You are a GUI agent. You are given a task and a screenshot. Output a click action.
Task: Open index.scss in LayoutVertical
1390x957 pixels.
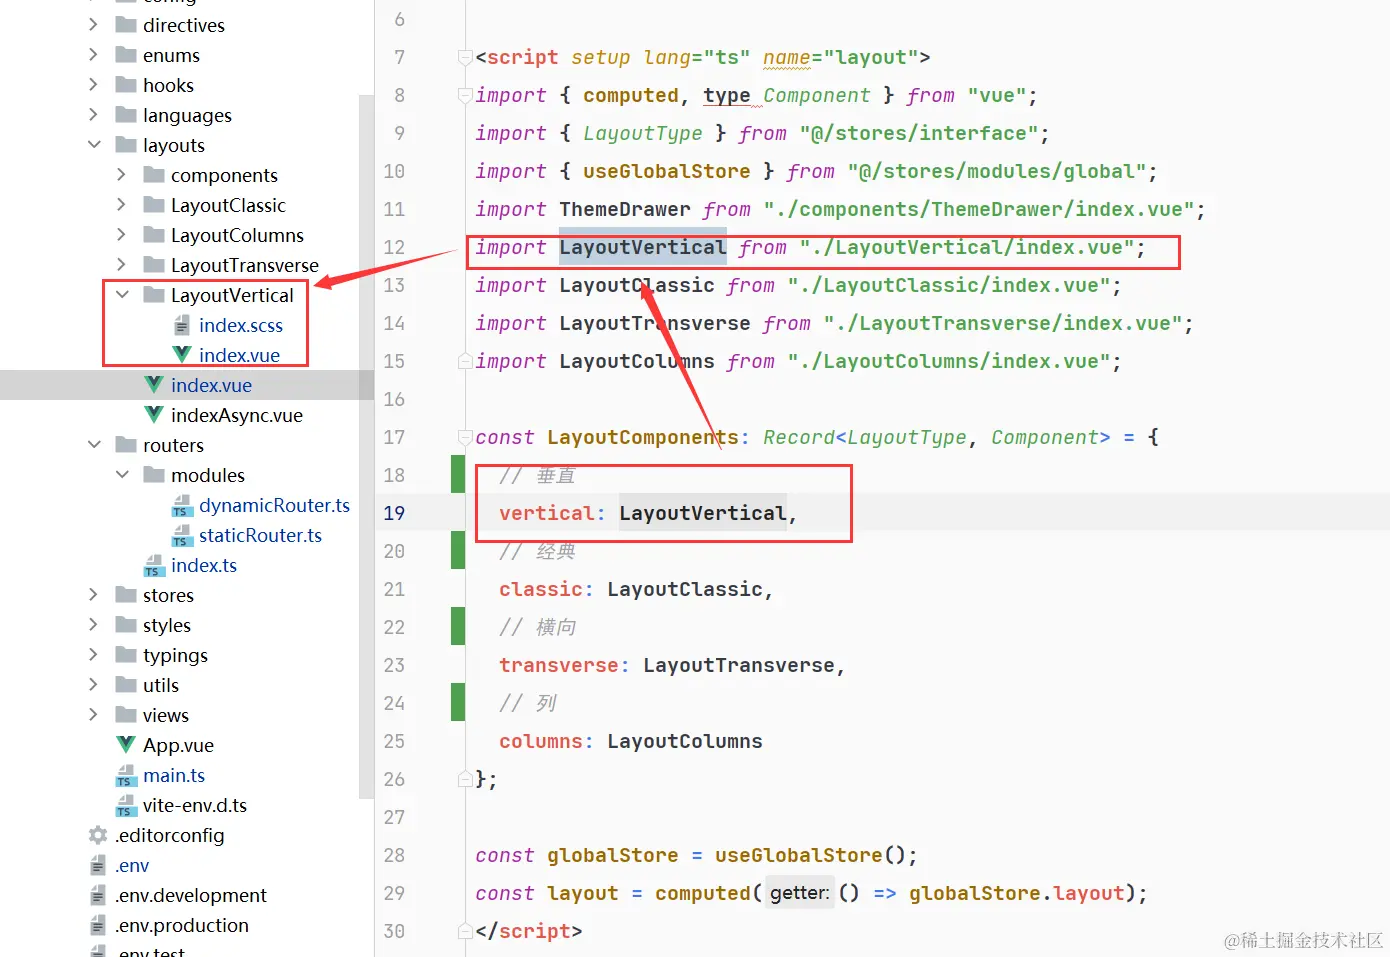point(241,325)
